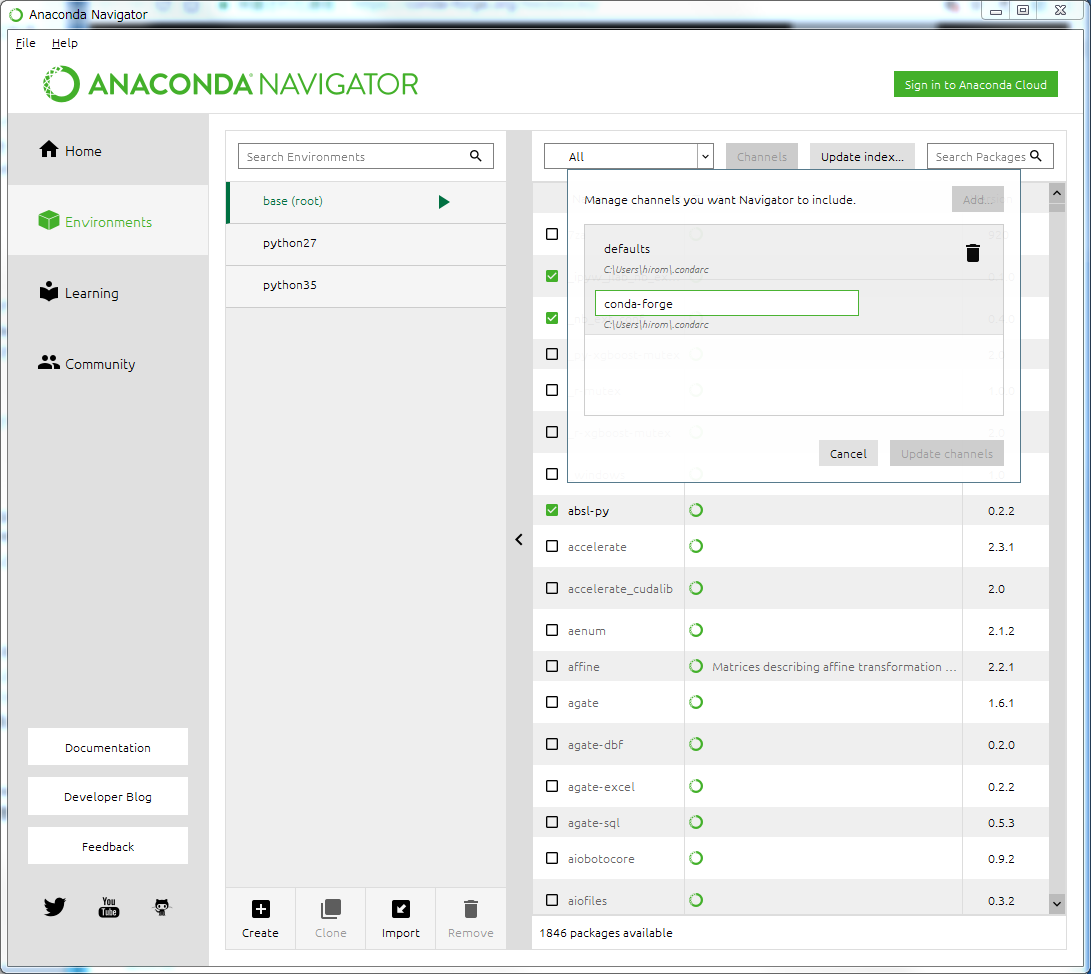Switch to the Environments section
This screenshot has height=974, width=1091.
tap(109, 221)
